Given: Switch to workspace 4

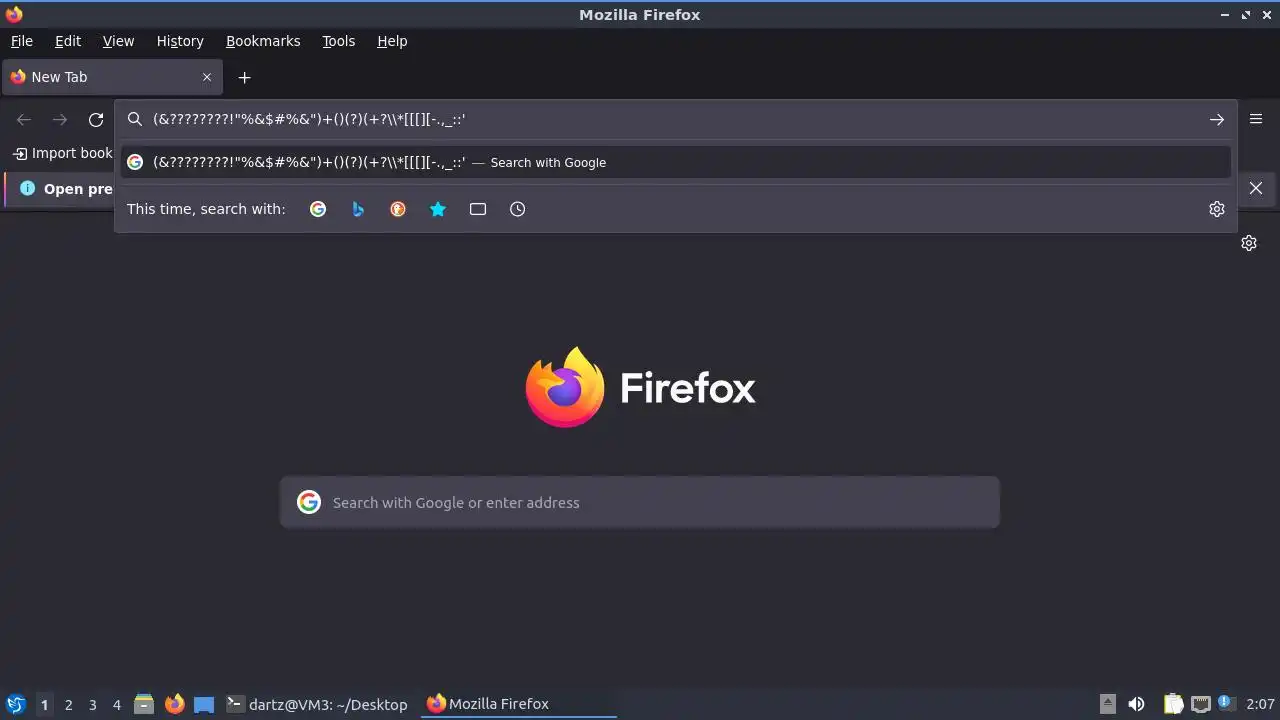Looking at the screenshot, I should pos(116,704).
